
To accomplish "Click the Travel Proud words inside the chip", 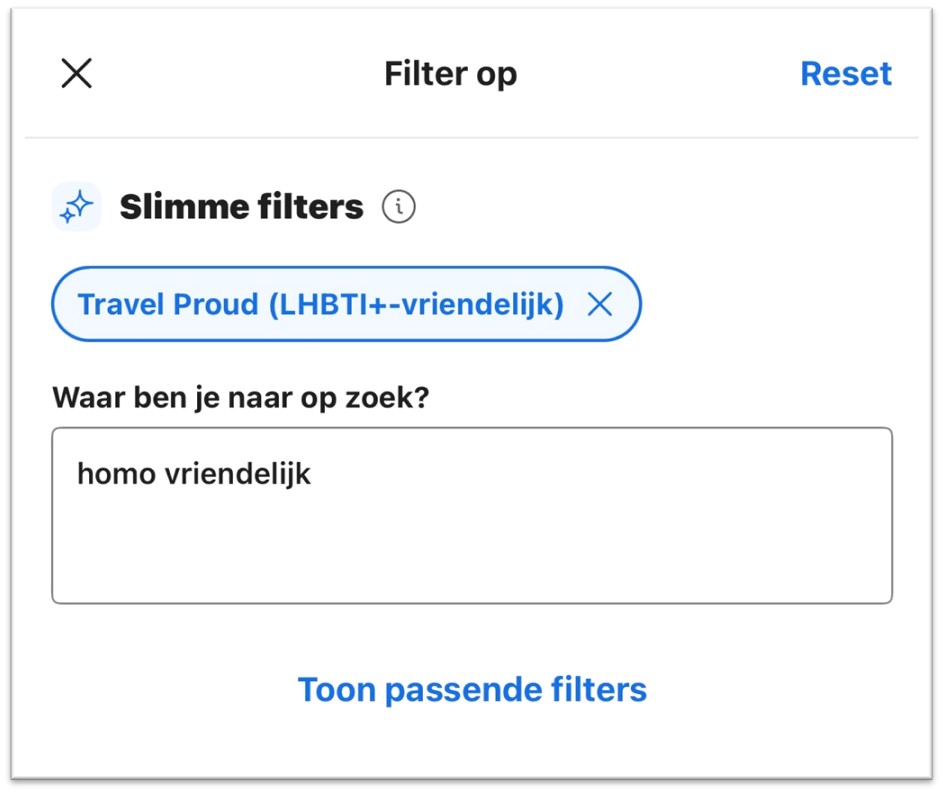I will (x=167, y=305).
